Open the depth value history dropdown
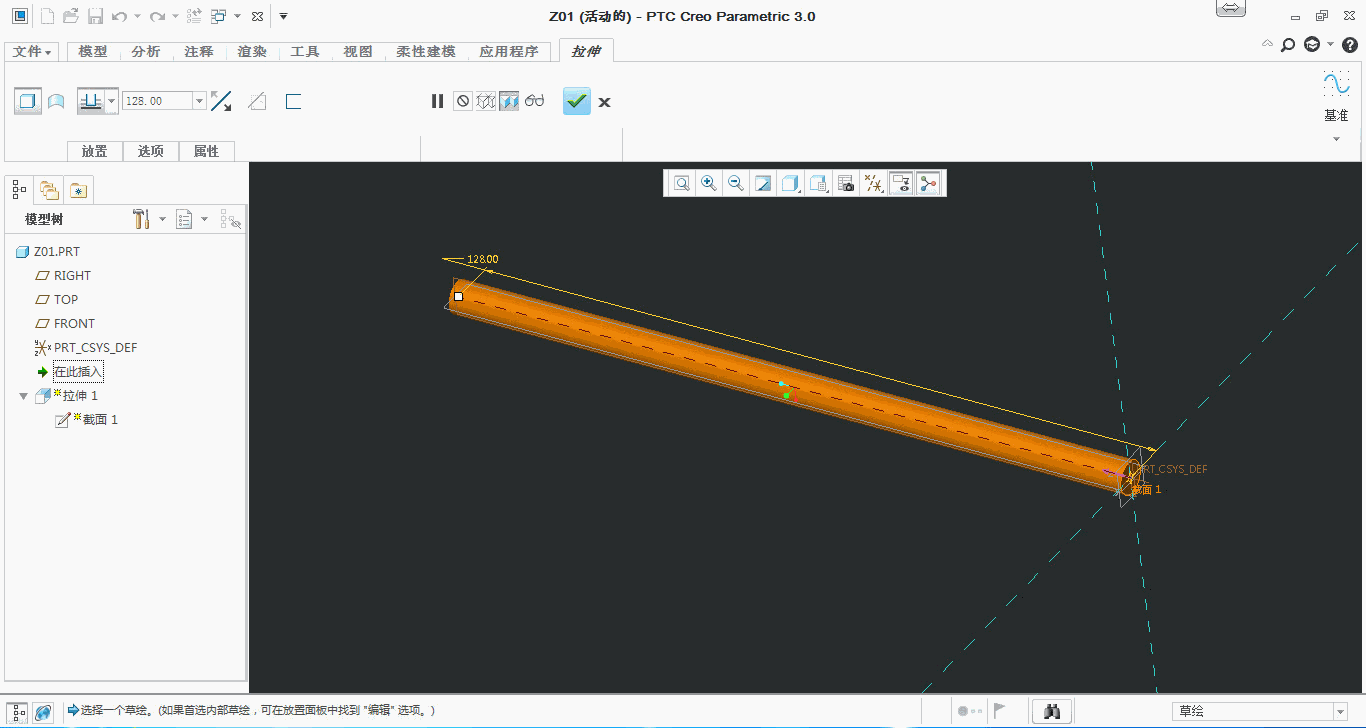The width and height of the screenshot is (1366, 728). pyautogui.click(x=200, y=101)
